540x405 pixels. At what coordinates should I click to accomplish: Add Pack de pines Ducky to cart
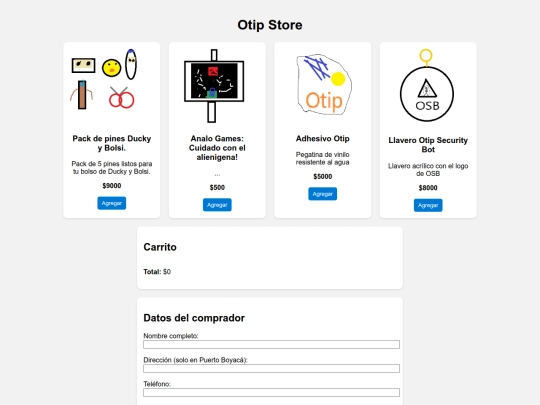(x=112, y=203)
